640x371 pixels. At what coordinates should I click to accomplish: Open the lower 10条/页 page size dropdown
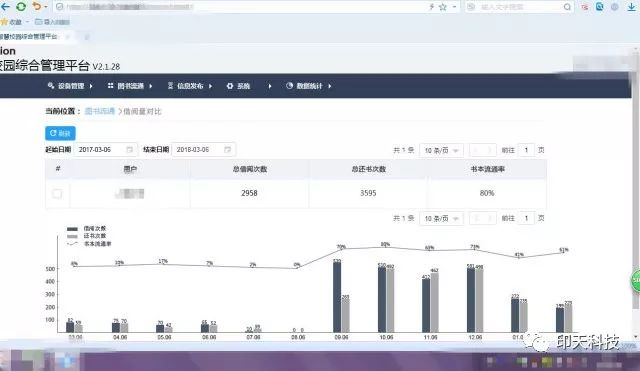coord(441,218)
